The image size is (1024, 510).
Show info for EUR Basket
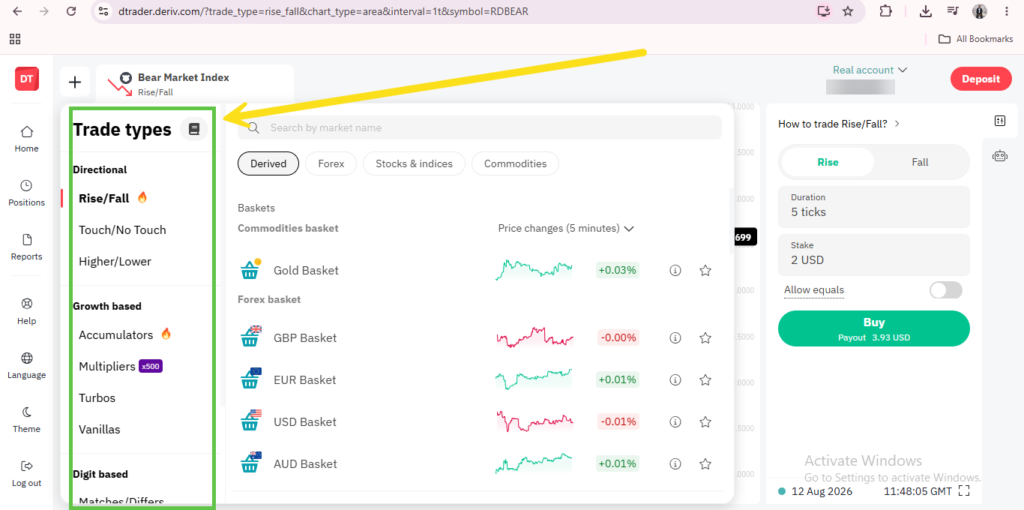[x=675, y=379]
